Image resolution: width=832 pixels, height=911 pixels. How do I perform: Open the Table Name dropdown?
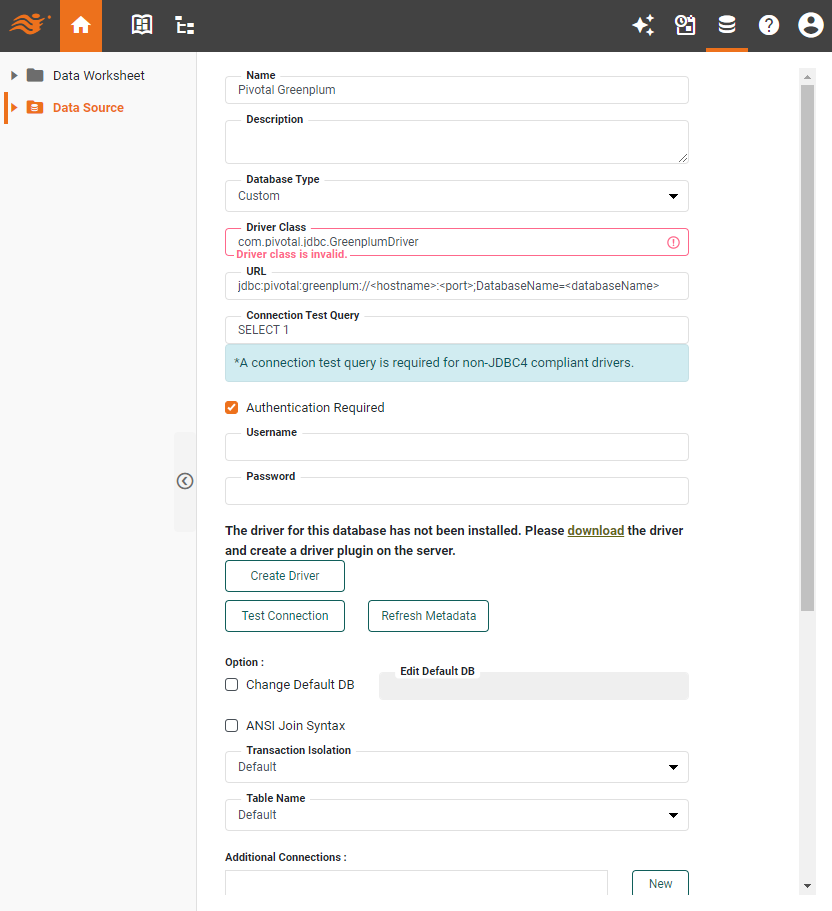coord(674,815)
